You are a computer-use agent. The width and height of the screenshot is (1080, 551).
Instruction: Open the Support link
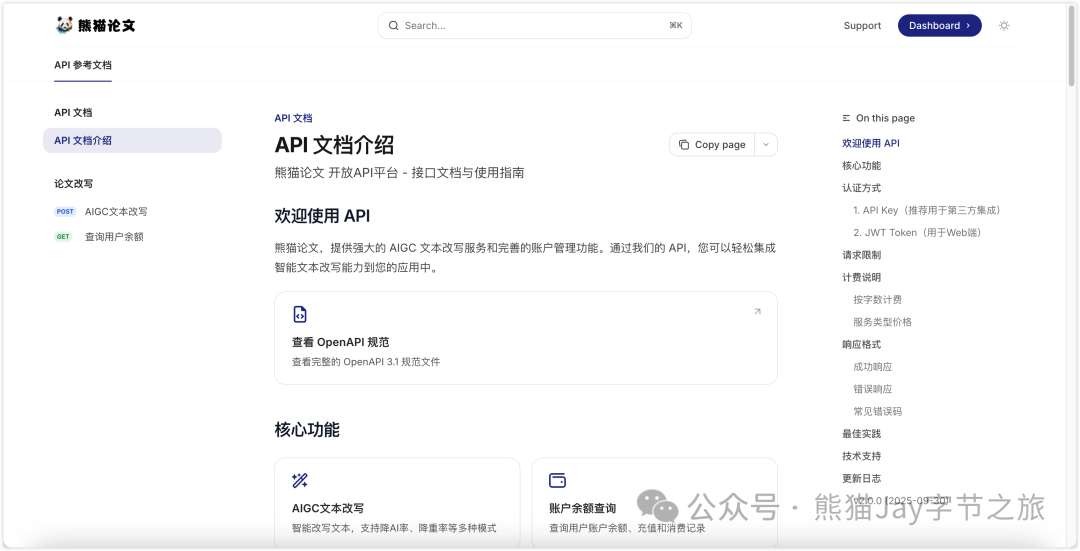tap(862, 25)
